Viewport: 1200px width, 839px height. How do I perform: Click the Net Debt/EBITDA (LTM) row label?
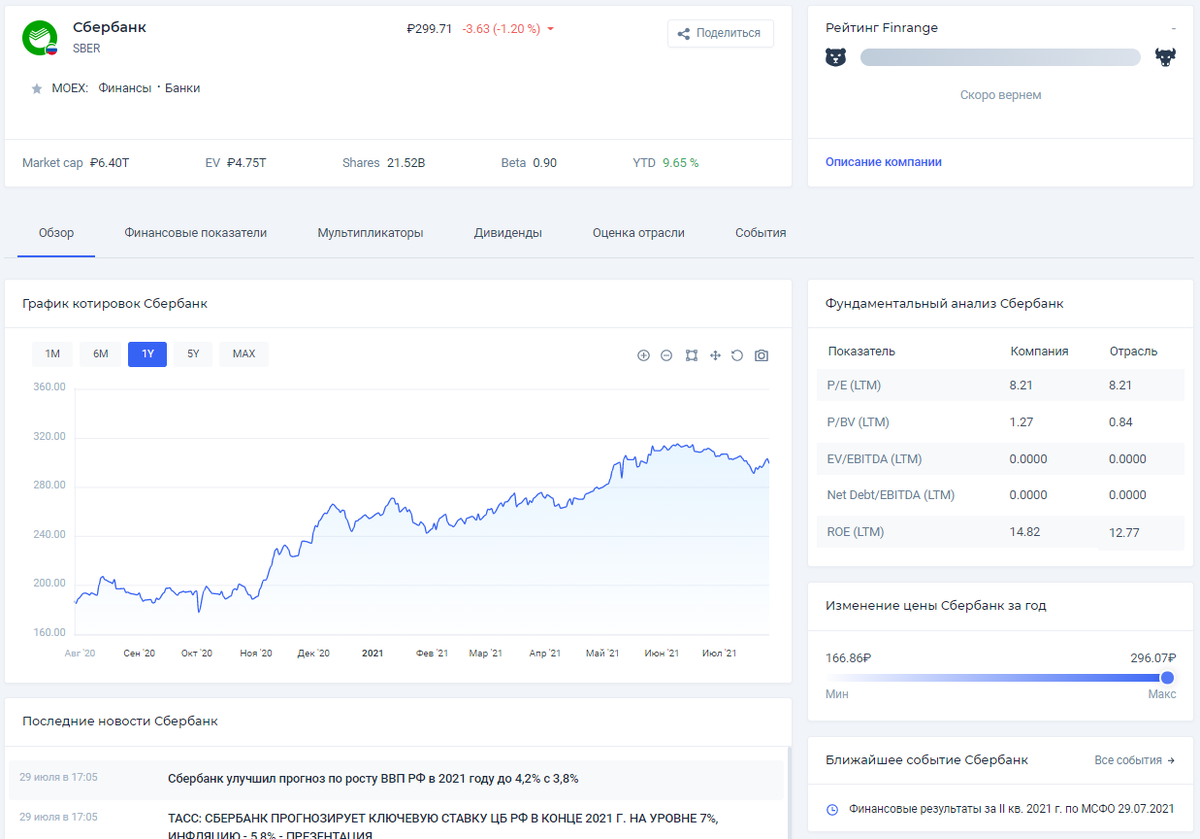890,495
